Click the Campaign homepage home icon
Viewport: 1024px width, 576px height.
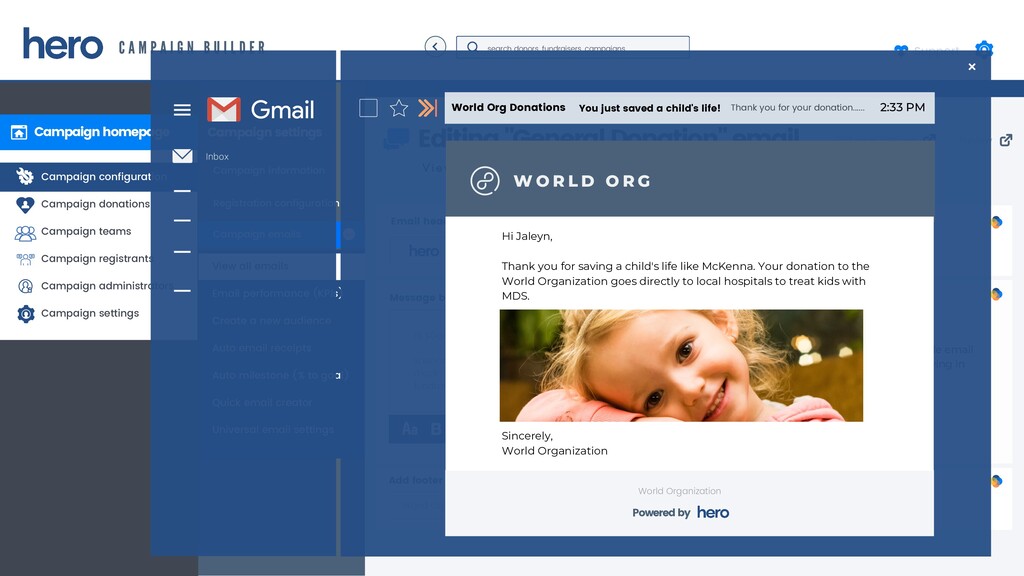point(19,133)
